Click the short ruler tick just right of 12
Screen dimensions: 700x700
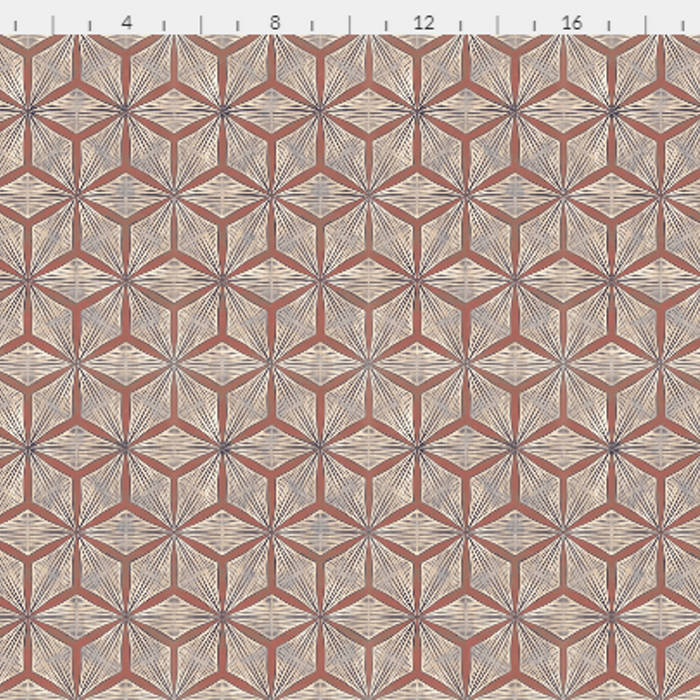coord(460,26)
